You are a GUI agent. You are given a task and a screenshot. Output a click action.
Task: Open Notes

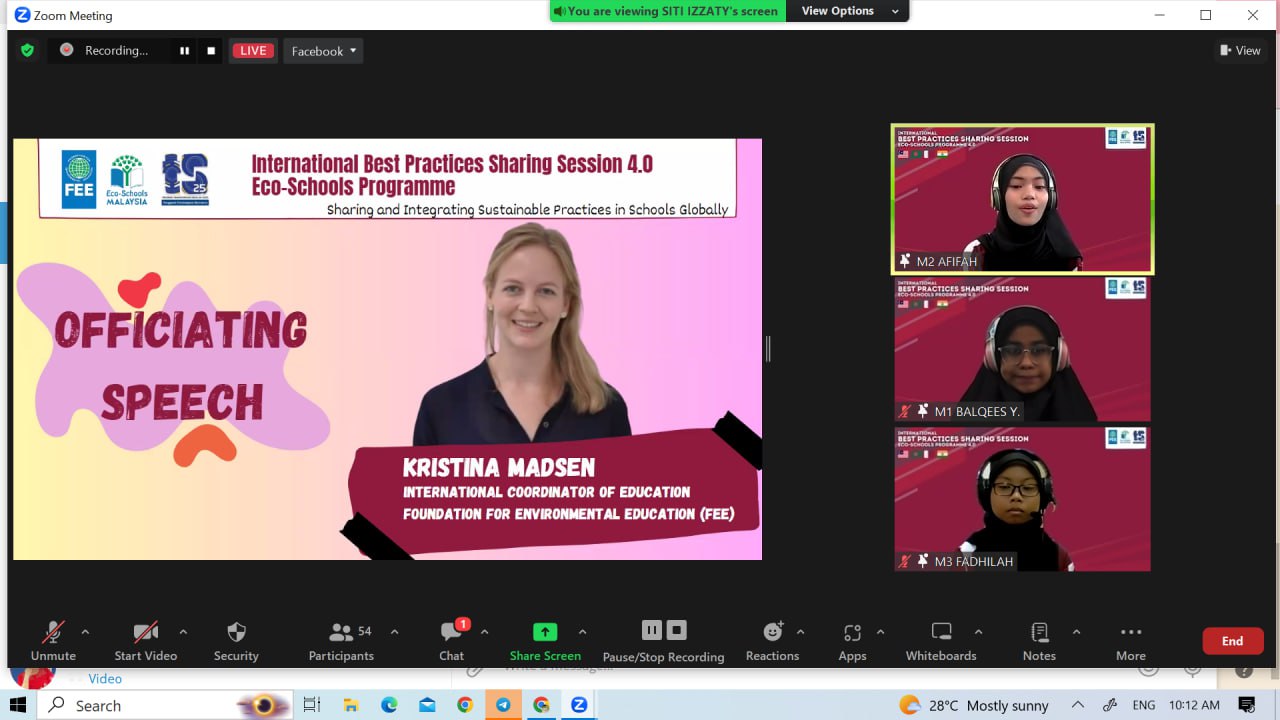tap(1039, 641)
